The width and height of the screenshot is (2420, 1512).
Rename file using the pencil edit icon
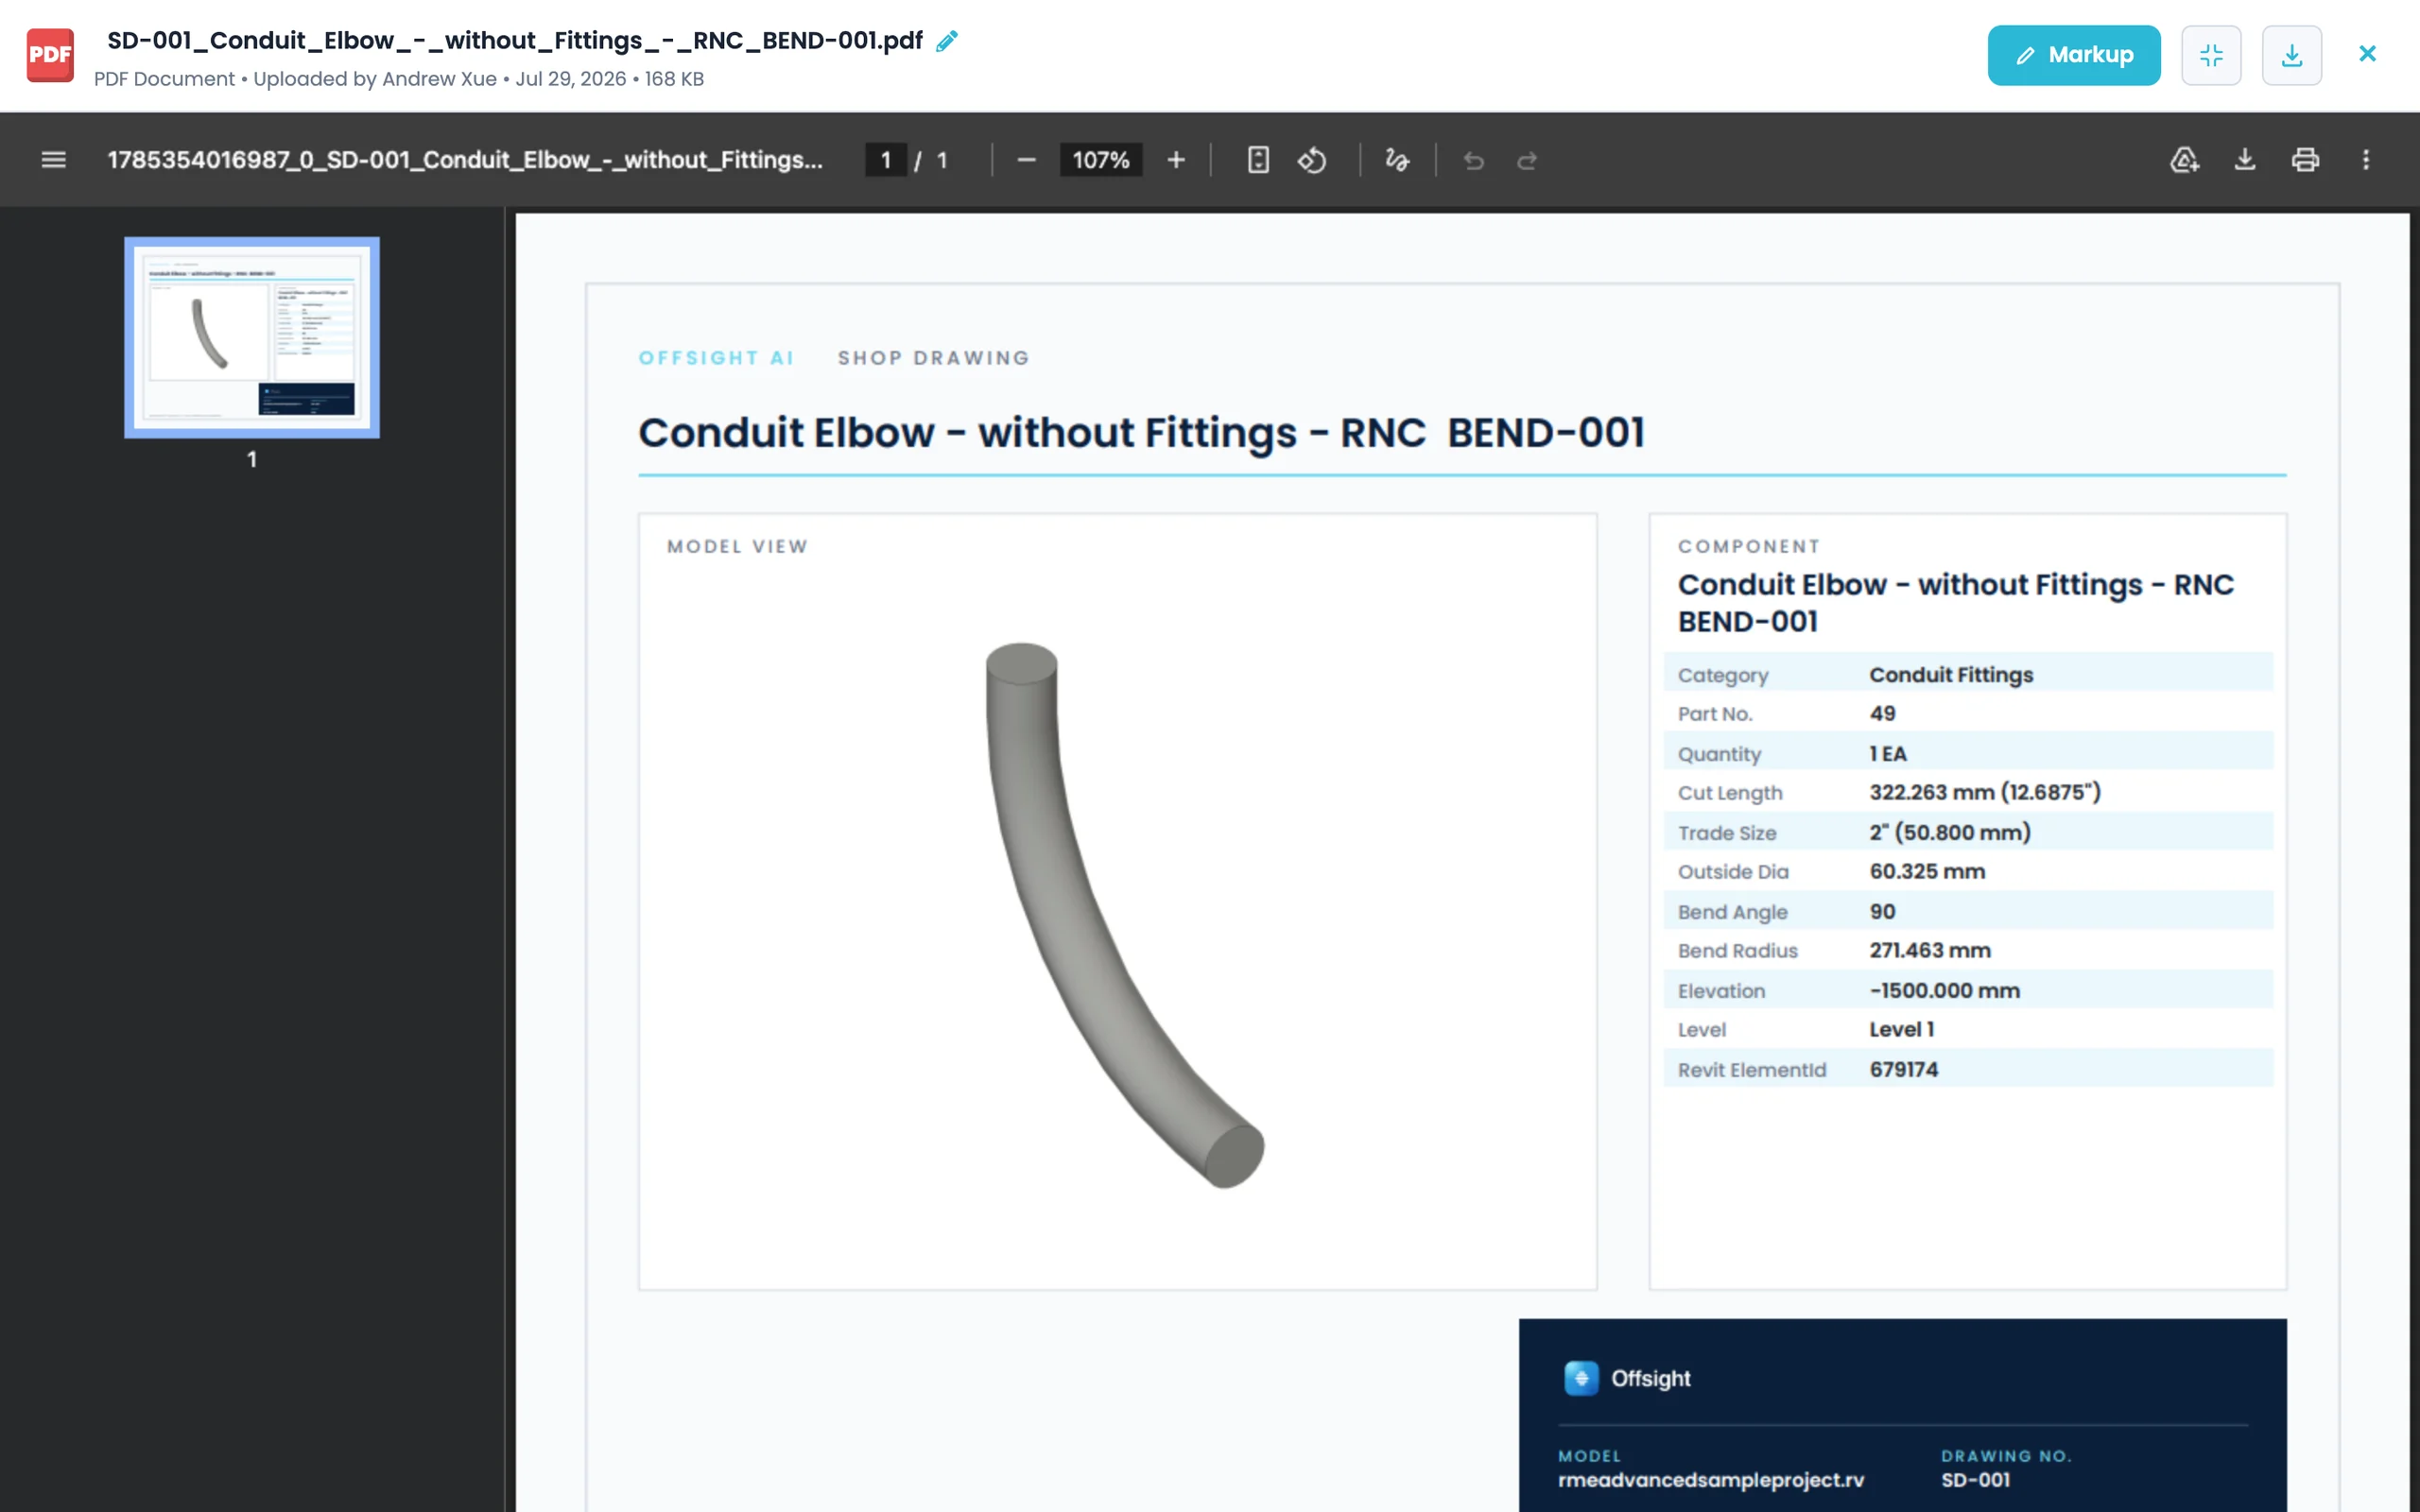[x=946, y=41]
